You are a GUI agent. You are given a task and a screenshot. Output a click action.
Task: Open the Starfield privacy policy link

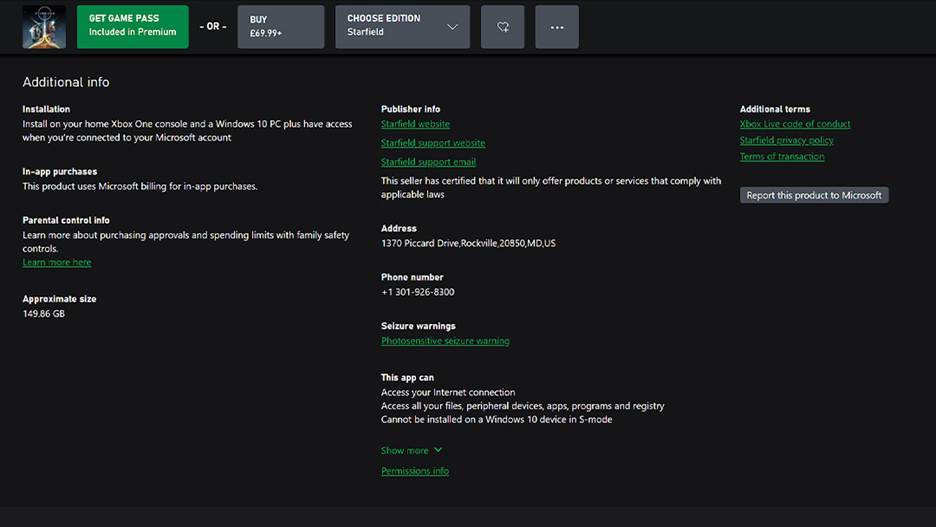coord(786,141)
